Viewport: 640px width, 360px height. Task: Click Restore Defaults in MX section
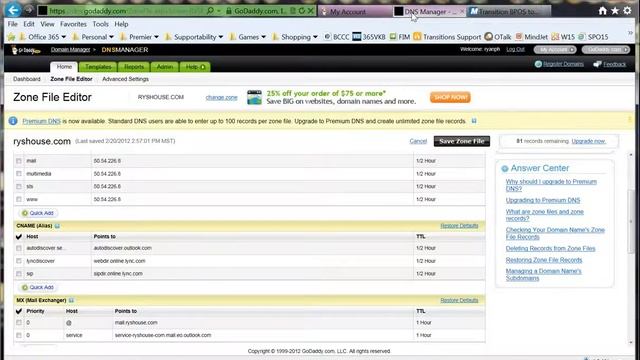click(x=459, y=300)
